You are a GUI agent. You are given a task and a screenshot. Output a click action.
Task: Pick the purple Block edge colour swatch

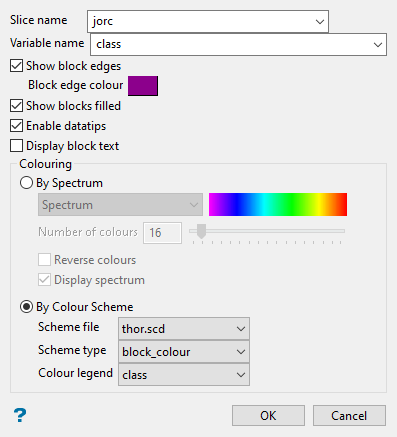[143, 86]
